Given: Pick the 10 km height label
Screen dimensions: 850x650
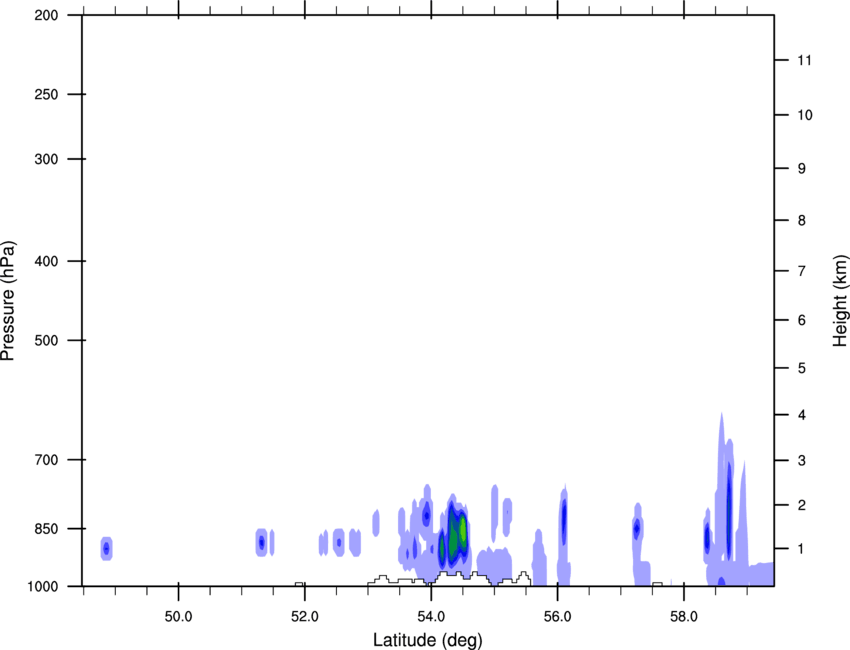Looking at the screenshot, I should click(x=805, y=115).
